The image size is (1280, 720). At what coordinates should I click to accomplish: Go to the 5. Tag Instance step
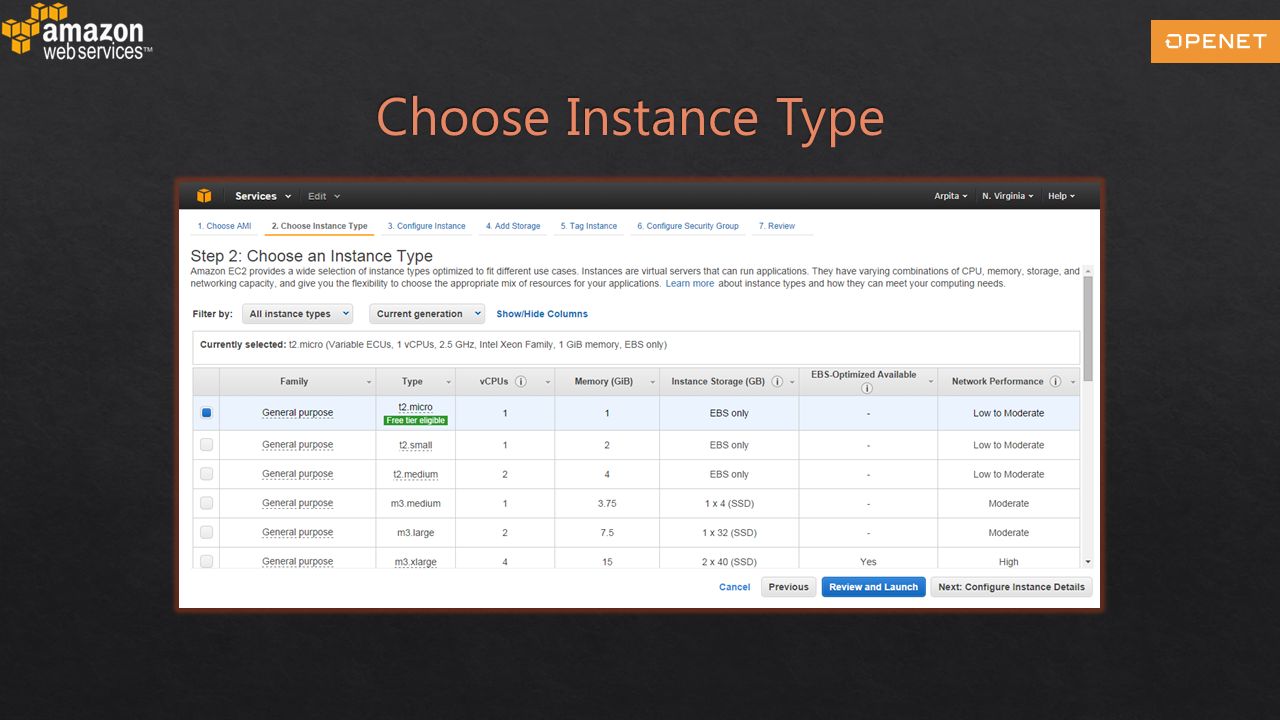(589, 226)
